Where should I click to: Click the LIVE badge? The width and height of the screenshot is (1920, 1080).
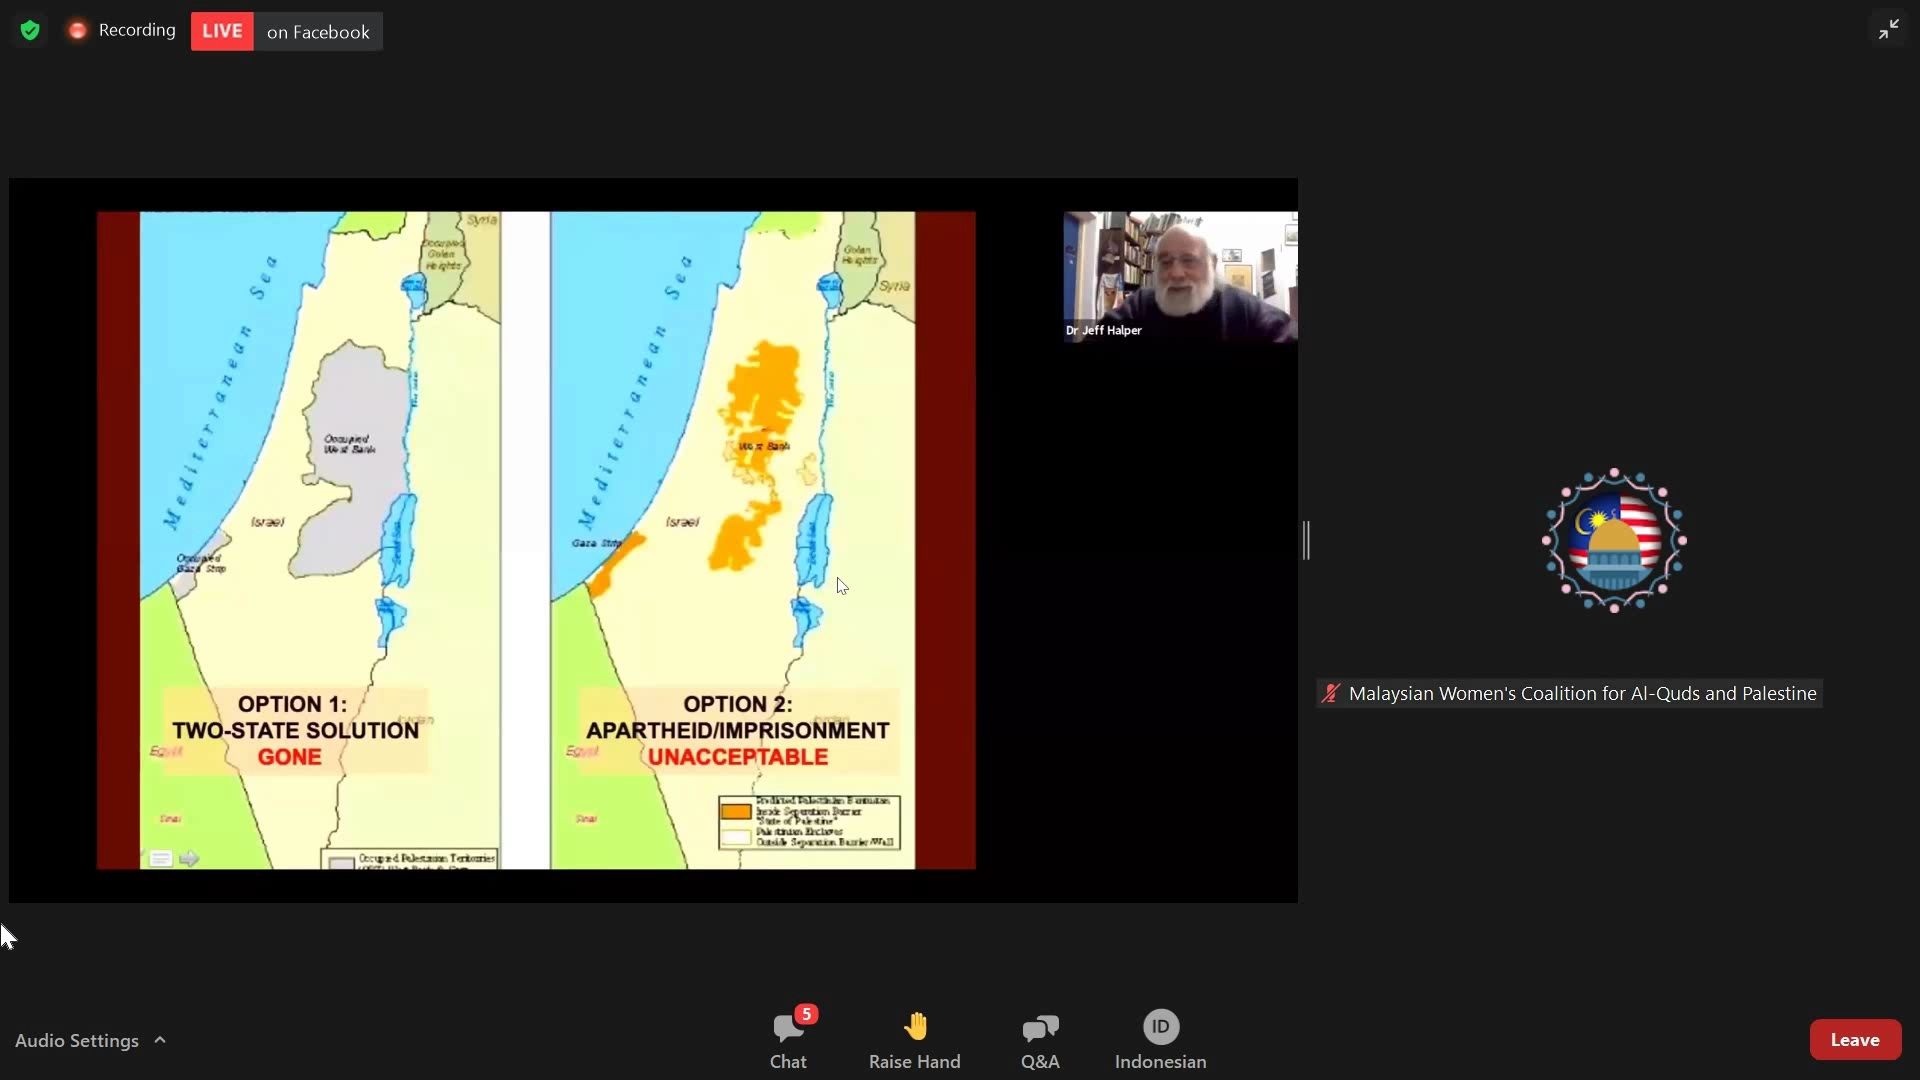click(x=222, y=31)
